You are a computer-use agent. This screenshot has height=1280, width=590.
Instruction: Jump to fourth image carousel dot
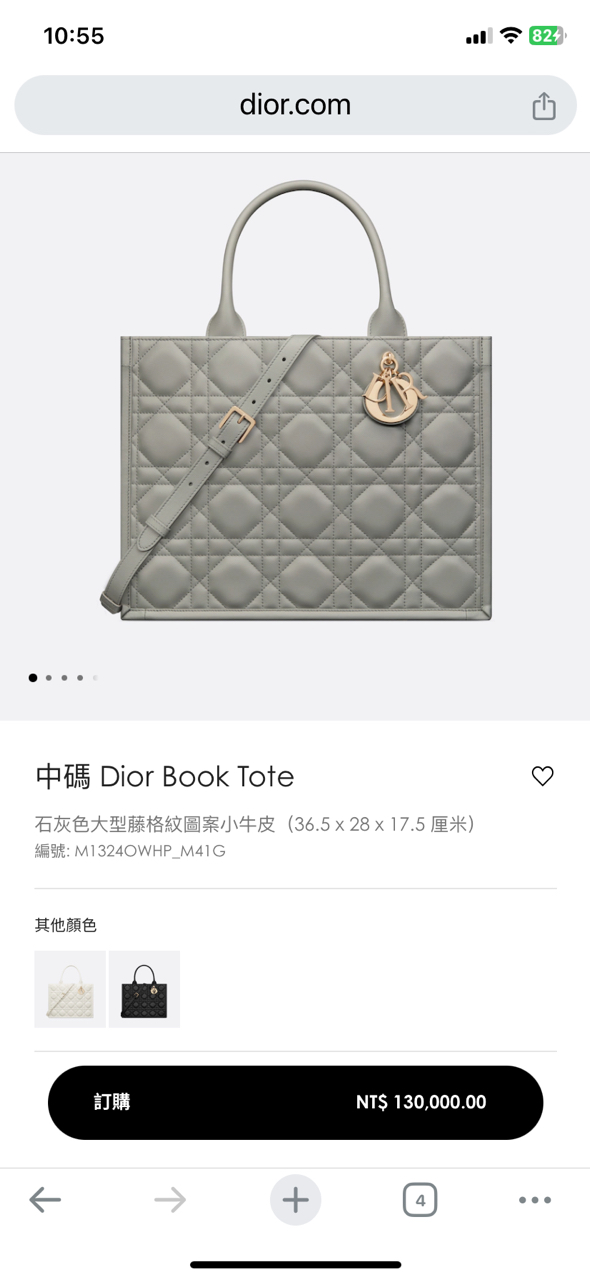(80, 678)
